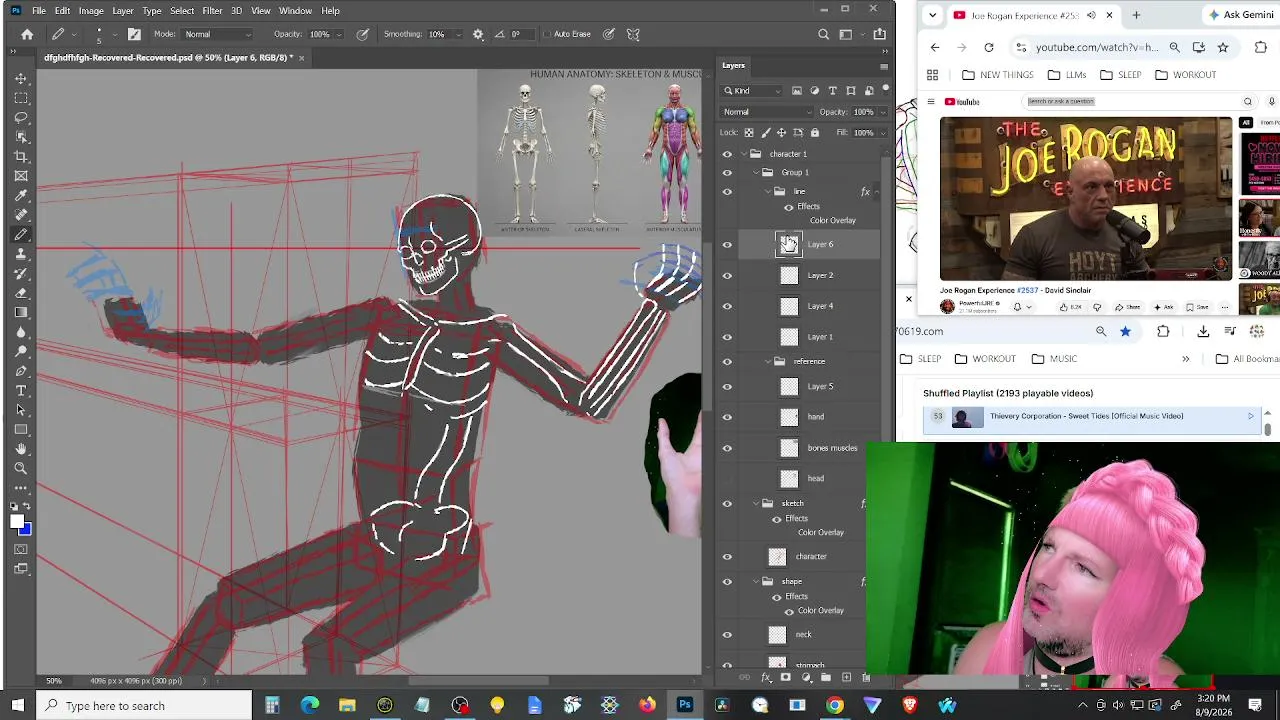Image resolution: width=1280 pixels, height=720 pixels.
Task: Open the NEW THINGS bookmarks folder
Action: pyautogui.click(x=997, y=75)
